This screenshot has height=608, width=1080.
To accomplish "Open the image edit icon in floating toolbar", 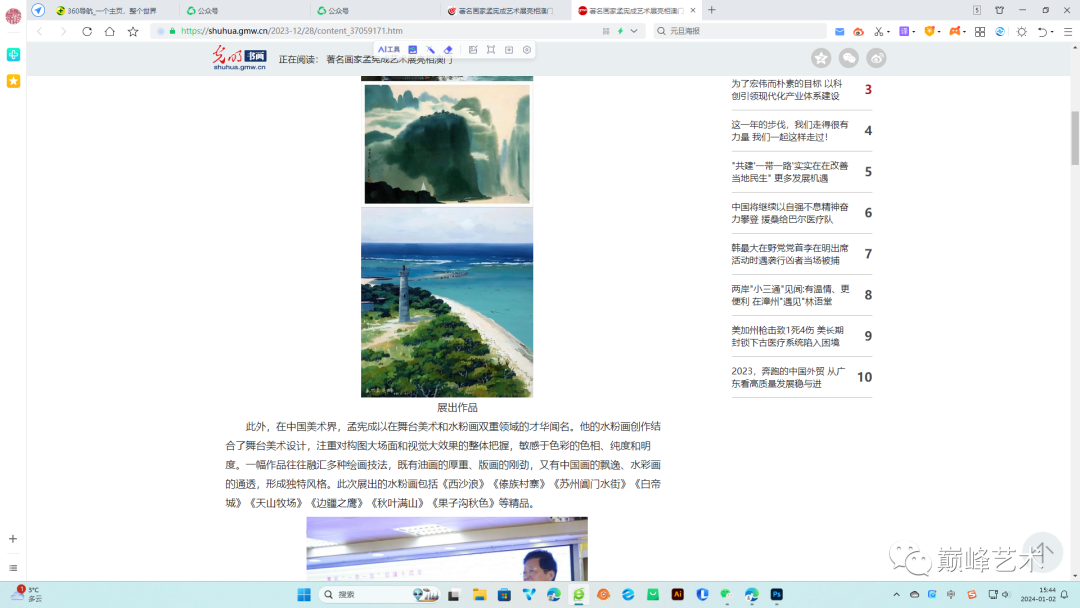I will (412, 49).
